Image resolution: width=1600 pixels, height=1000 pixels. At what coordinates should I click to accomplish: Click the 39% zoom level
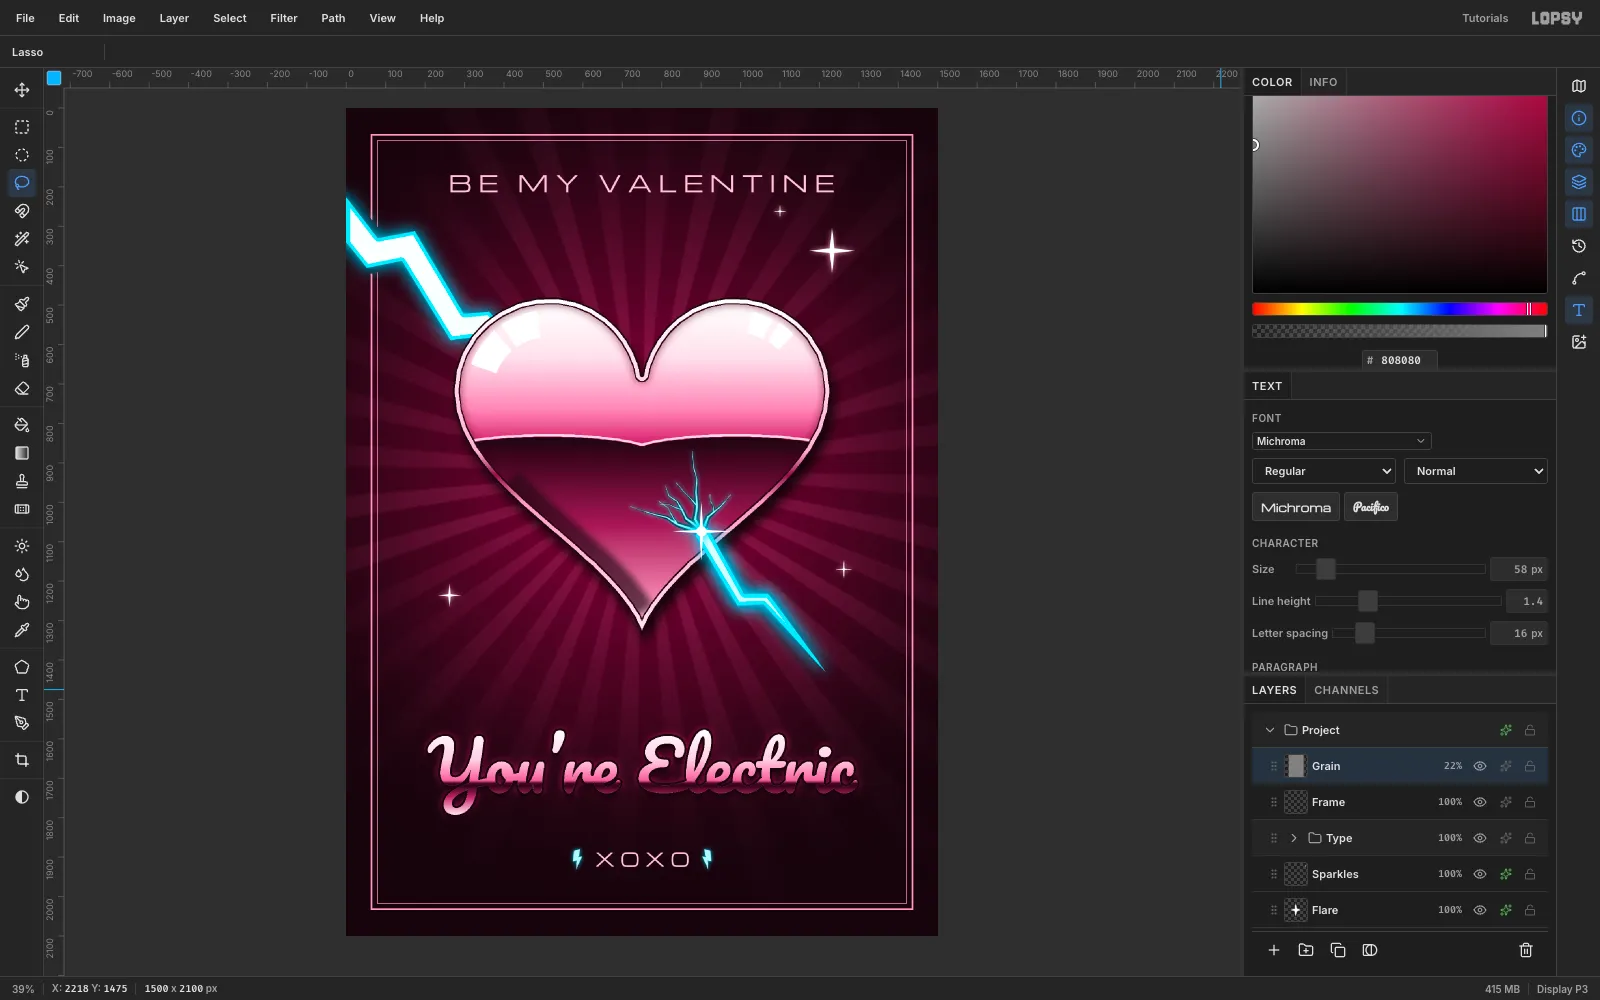[x=23, y=989]
